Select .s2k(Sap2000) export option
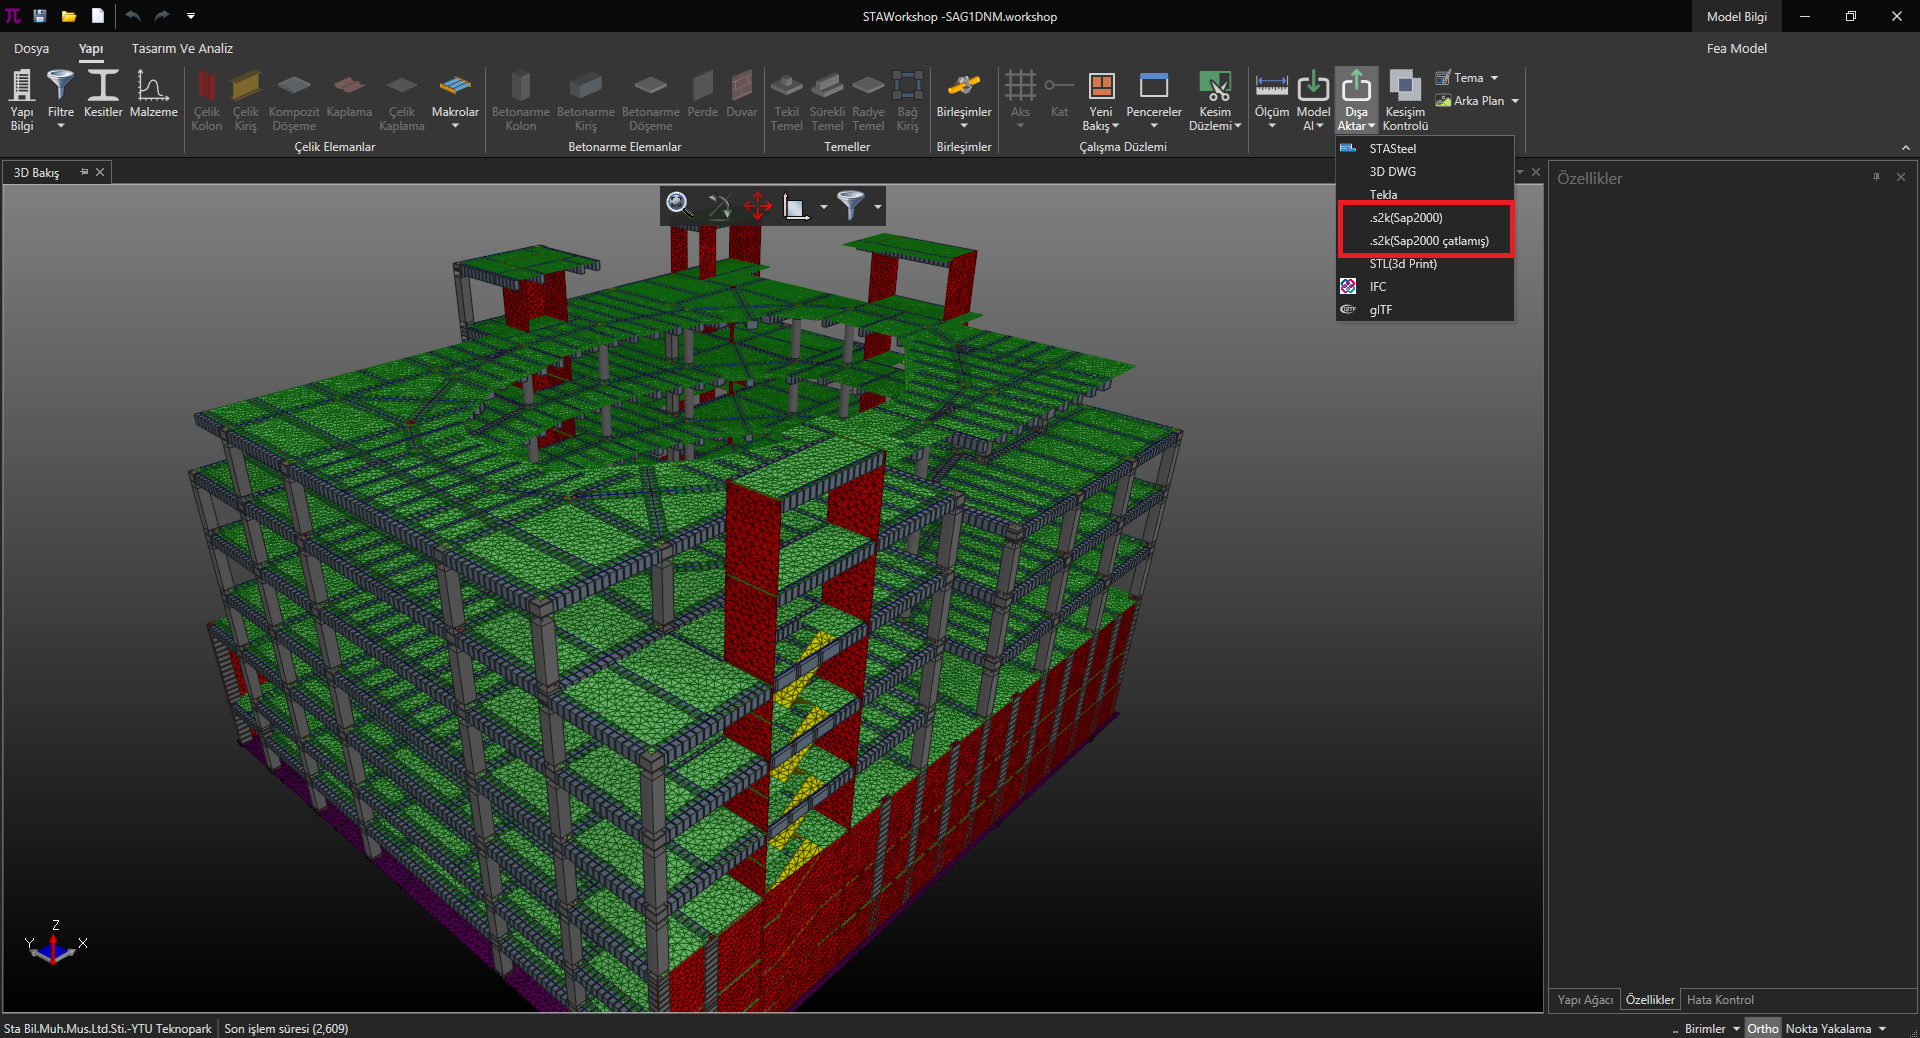 point(1406,218)
